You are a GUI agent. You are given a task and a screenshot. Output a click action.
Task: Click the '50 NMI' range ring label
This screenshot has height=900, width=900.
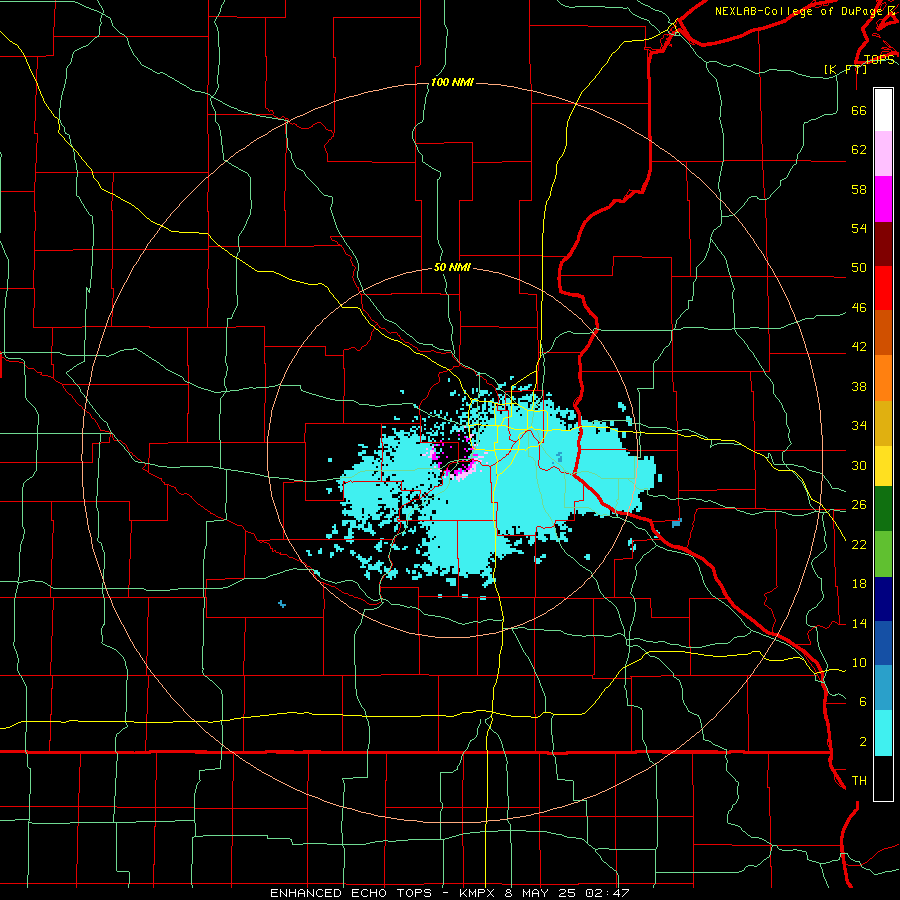(x=452, y=267)
